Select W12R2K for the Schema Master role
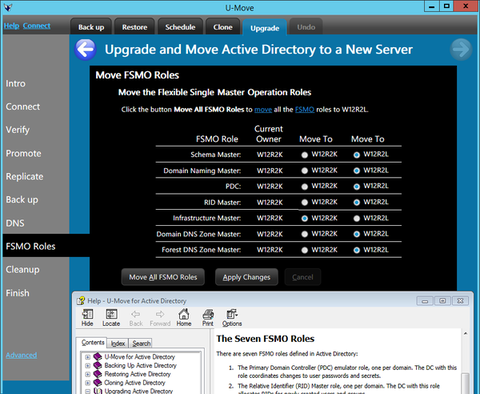Screen dimensions: 480x394 coord(304,155)
